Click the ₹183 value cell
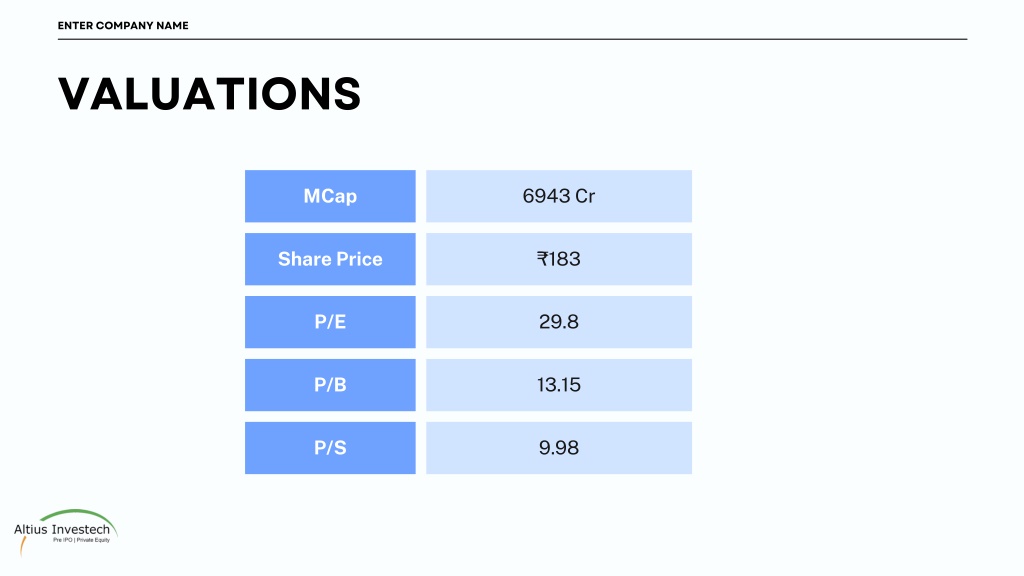This screenshot has width=1024, height=576. point(558,259)
